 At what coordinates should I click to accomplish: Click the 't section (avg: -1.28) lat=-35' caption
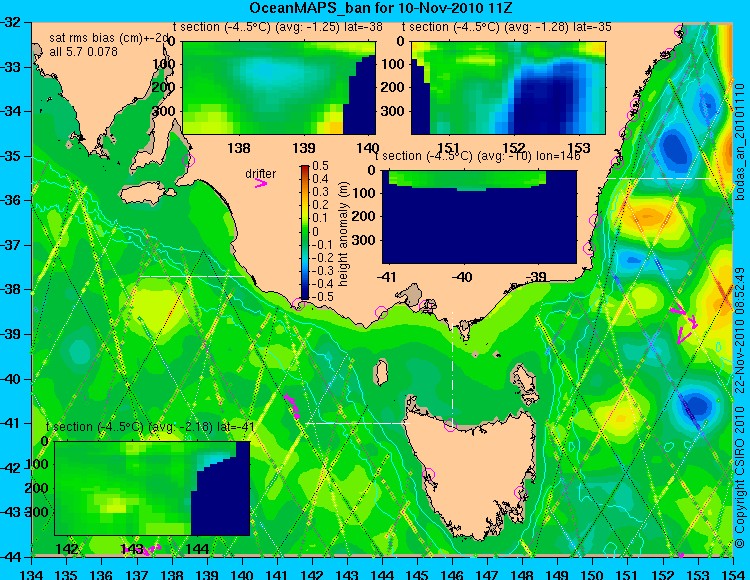(x=507, y=27)
